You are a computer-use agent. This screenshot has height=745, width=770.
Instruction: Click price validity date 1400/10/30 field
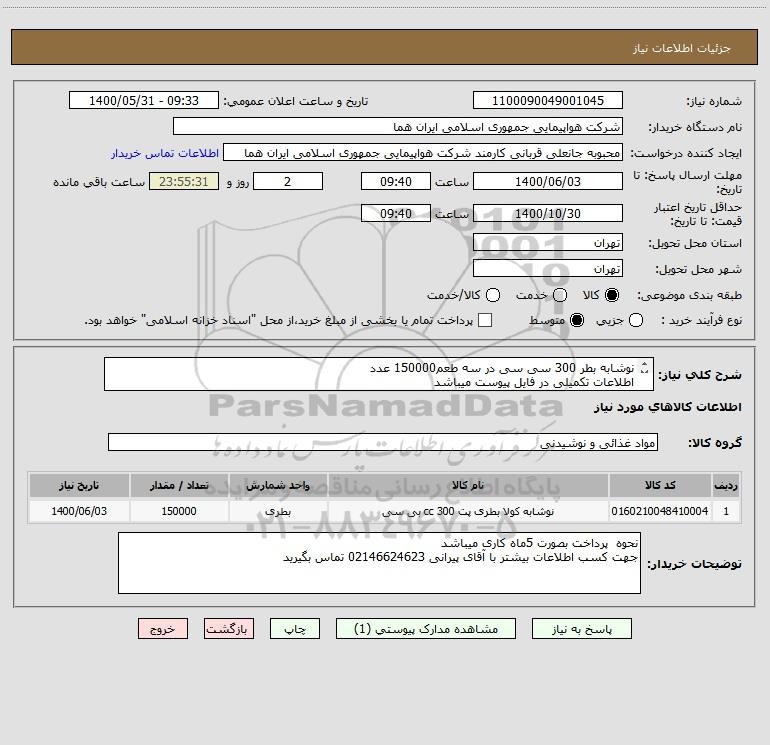pyautogui.click(x=548, y=213)
